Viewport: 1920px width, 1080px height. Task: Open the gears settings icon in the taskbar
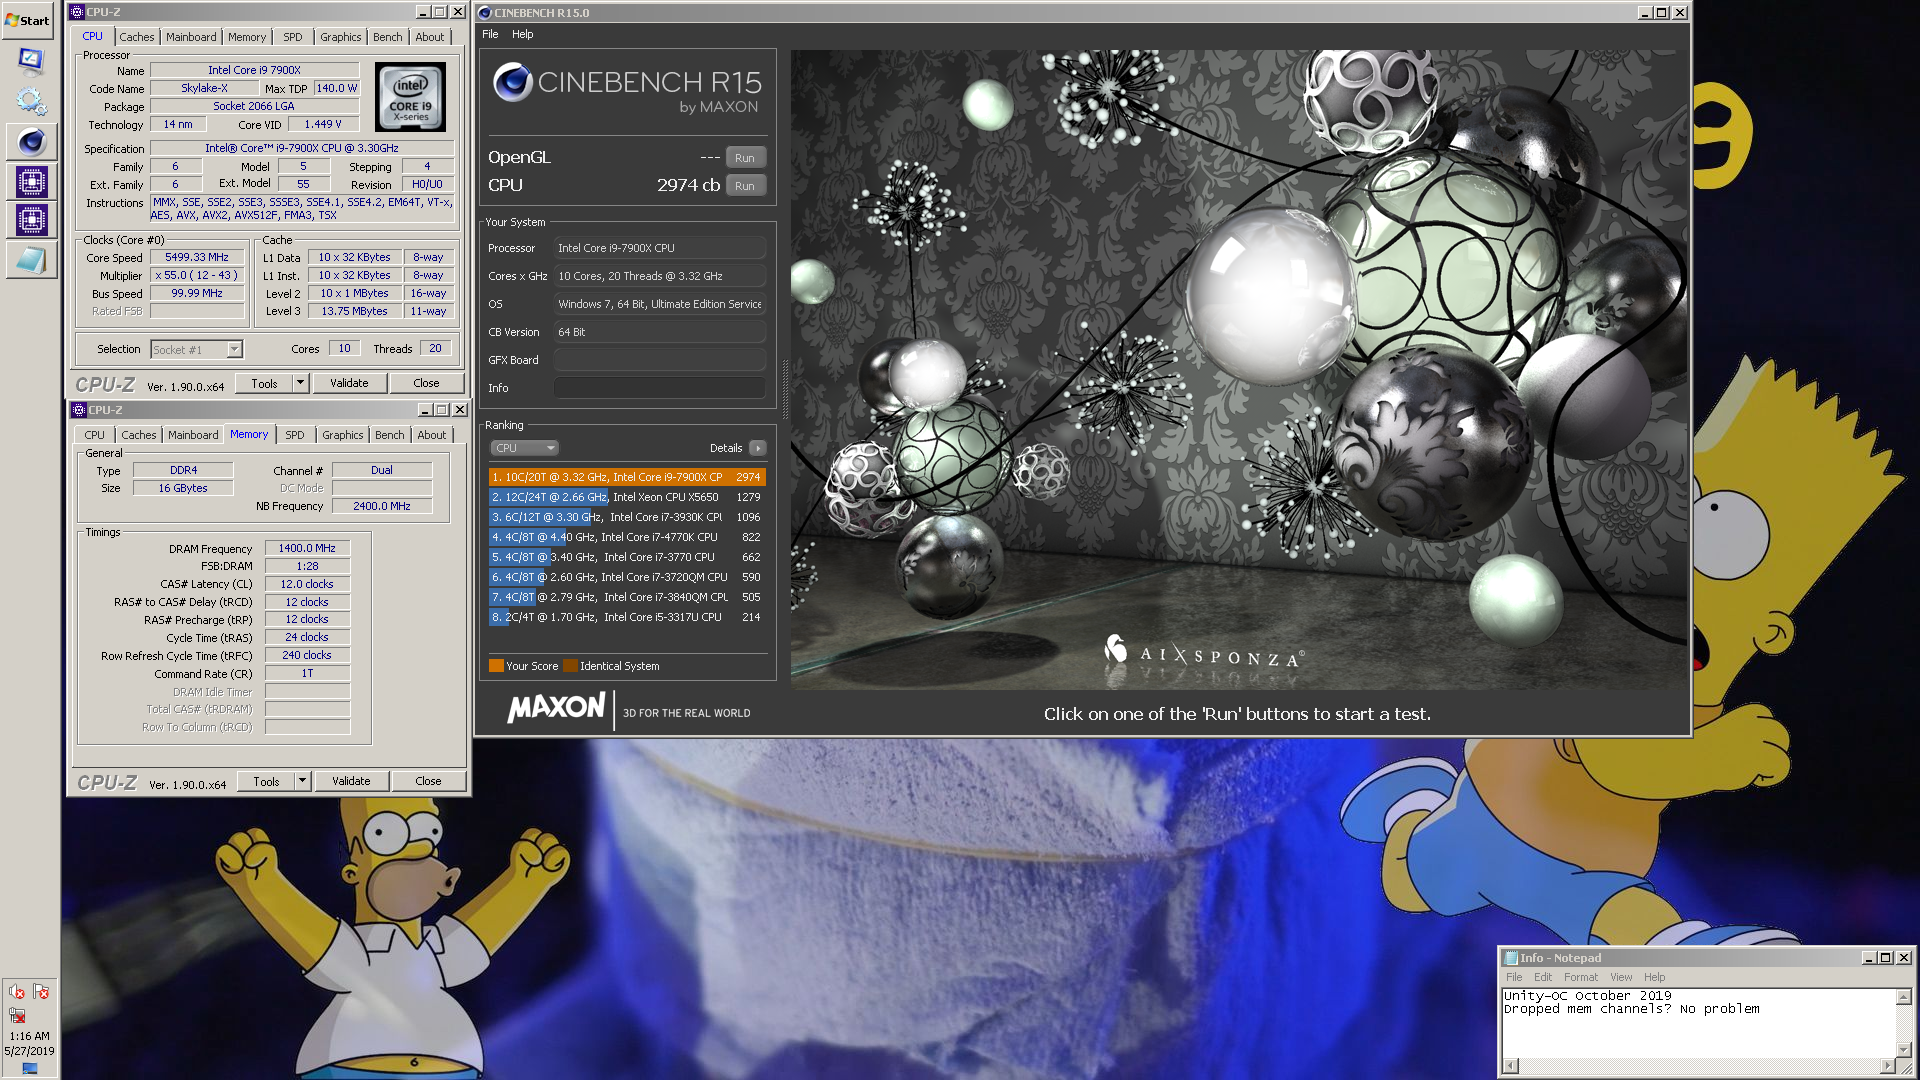point(31,102)
